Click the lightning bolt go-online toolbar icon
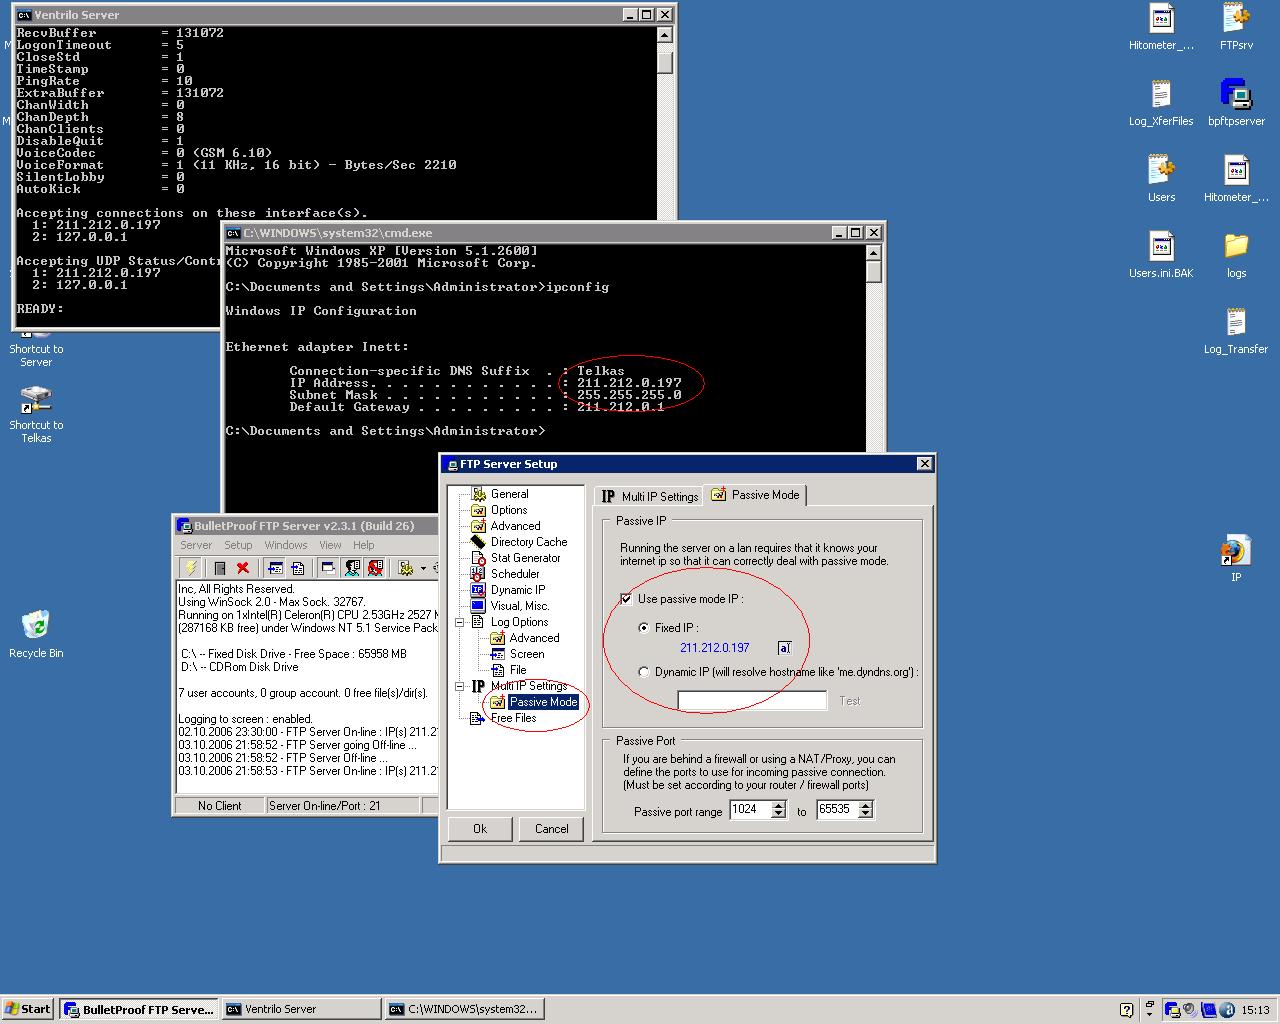 190,568
